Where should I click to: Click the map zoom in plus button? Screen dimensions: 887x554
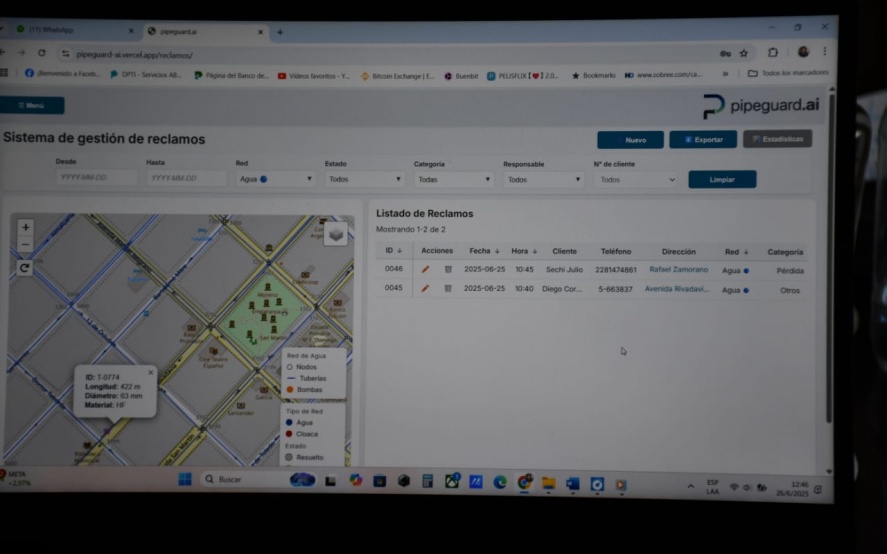pos(26,227)
